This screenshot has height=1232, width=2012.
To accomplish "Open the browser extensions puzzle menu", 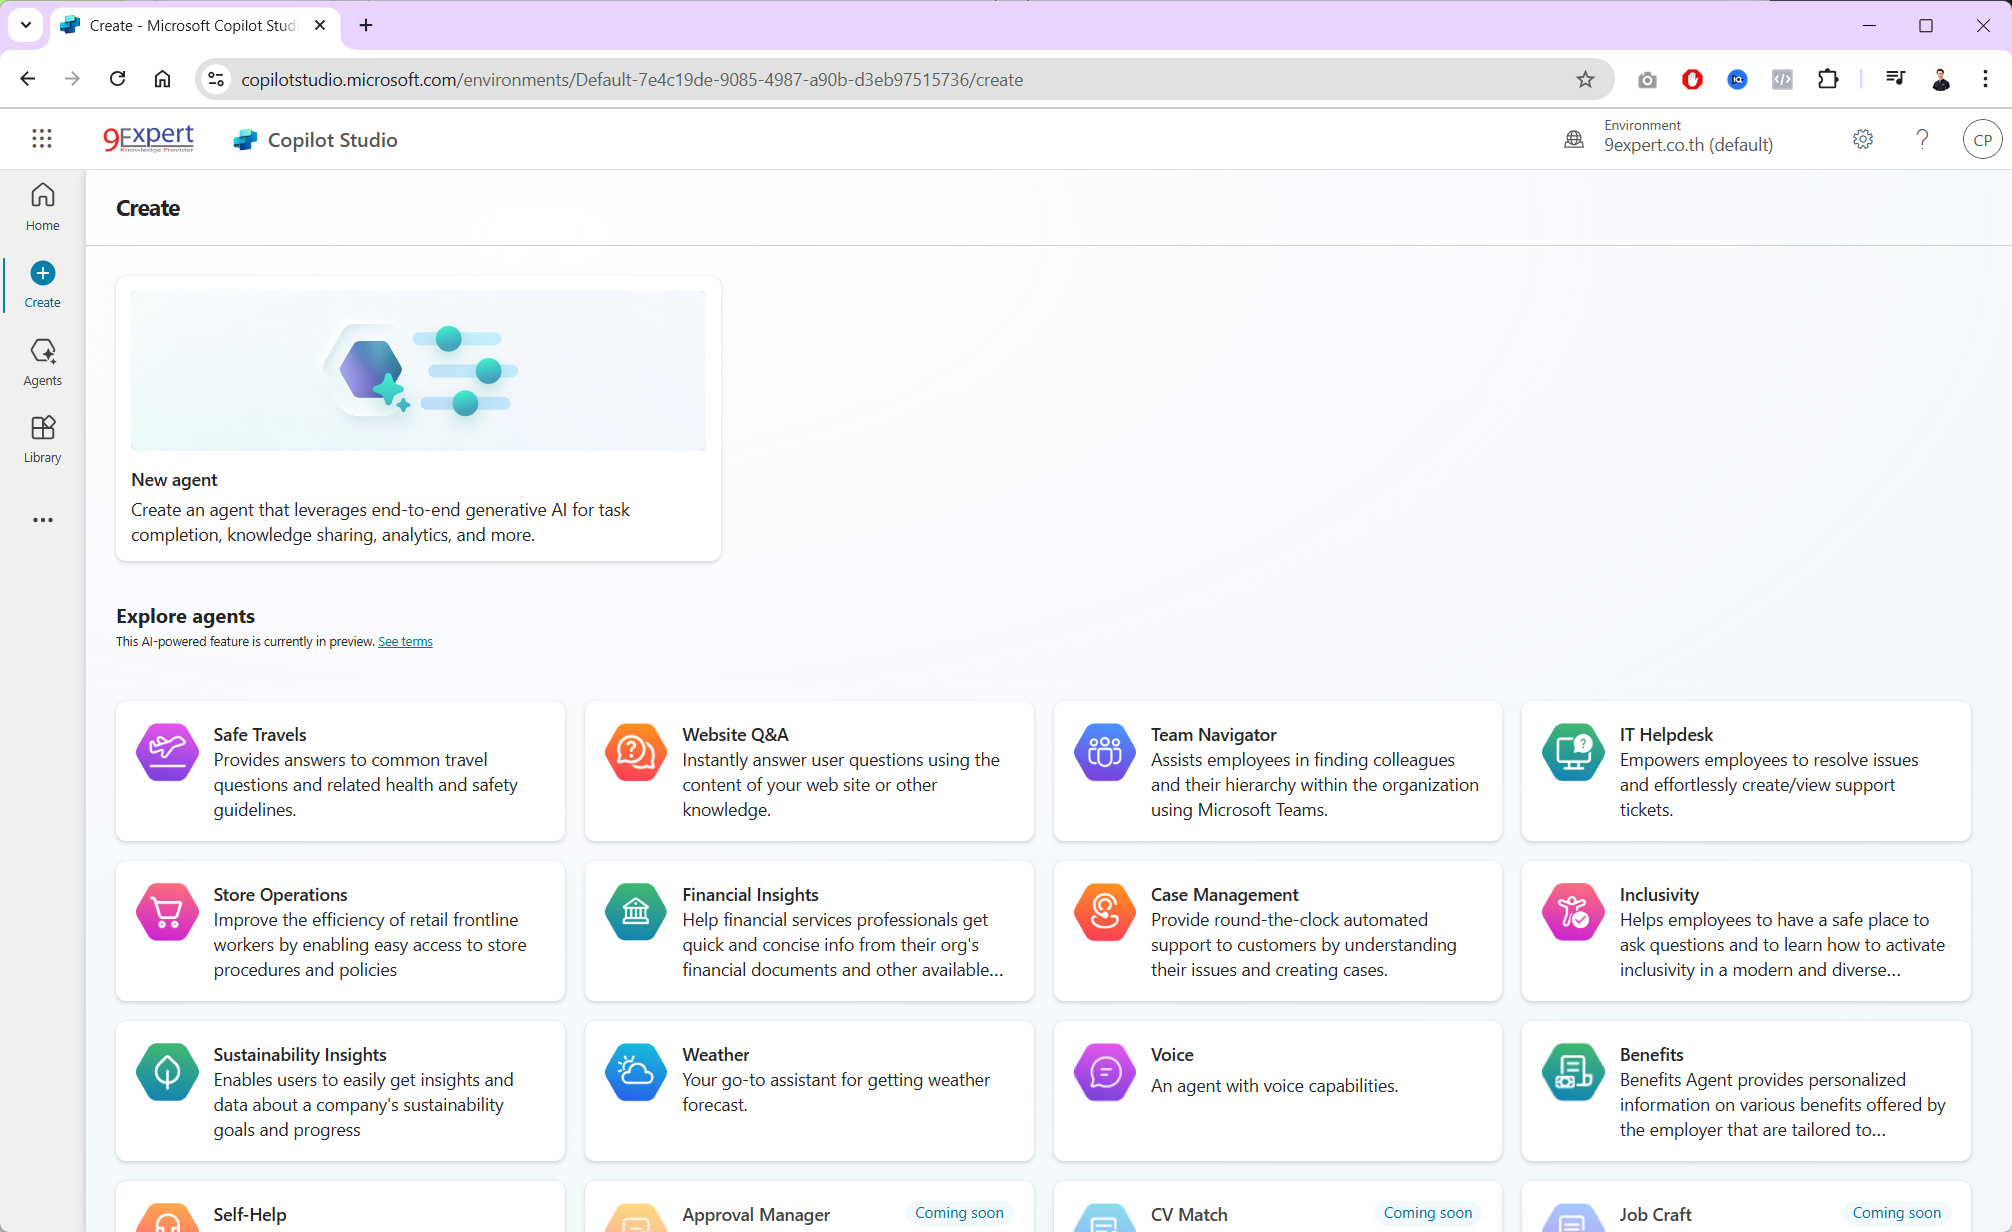I will (1829, 79).
